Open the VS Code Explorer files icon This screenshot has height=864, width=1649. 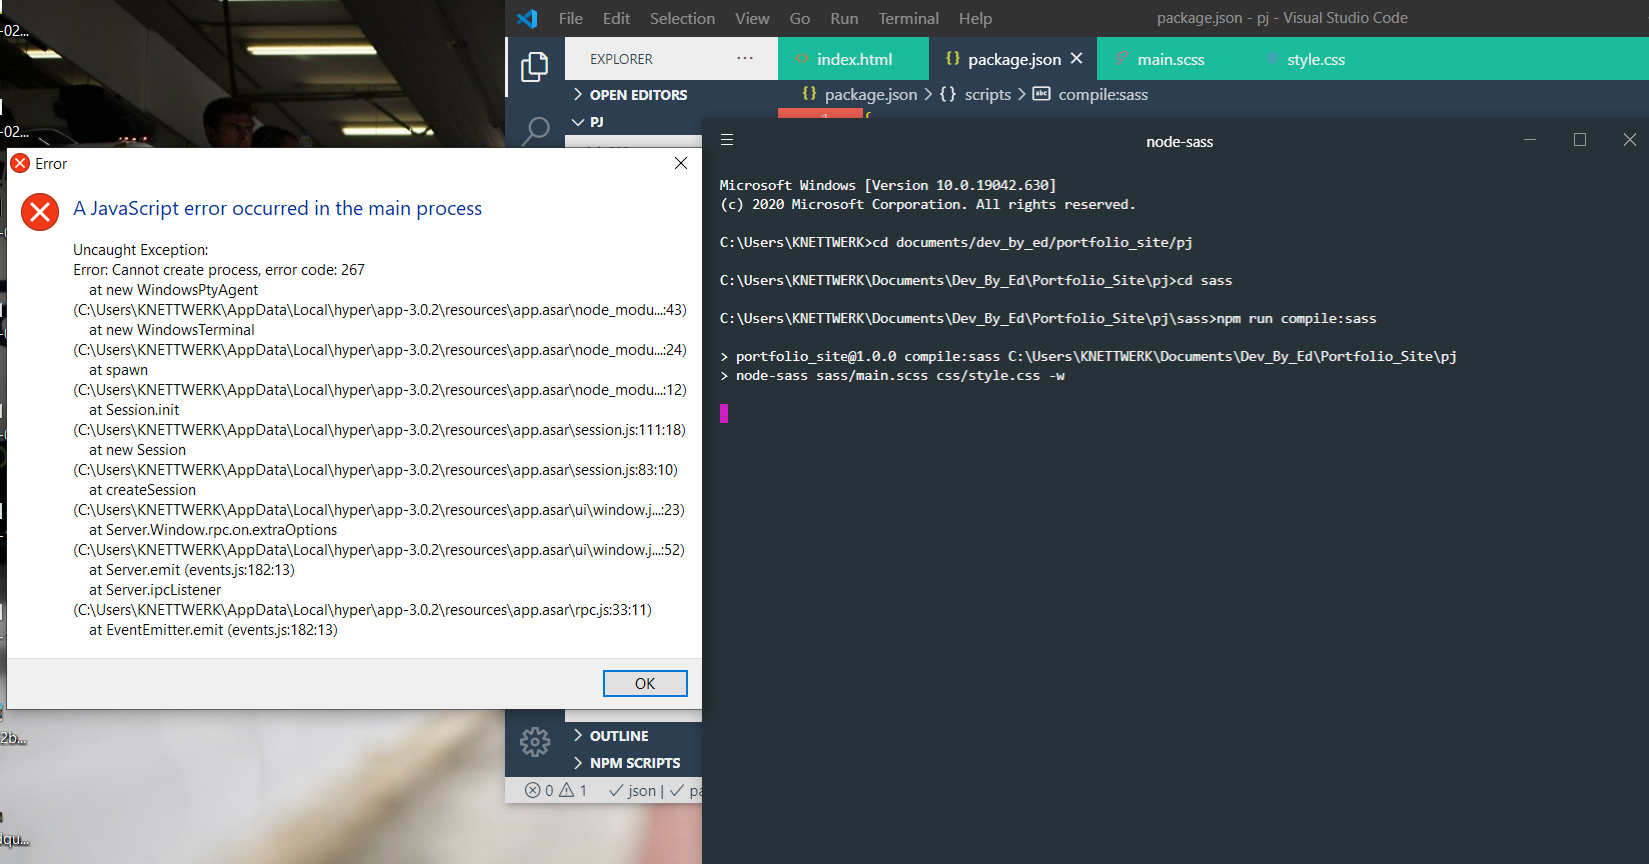[534, 67]
